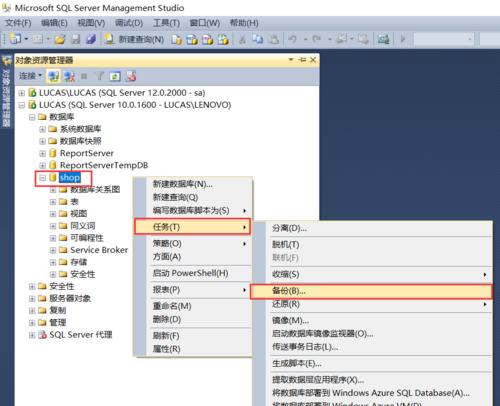Expand the SQL Server 代理 node
This screenshot has width=500, height=406.
click(32, 335)
